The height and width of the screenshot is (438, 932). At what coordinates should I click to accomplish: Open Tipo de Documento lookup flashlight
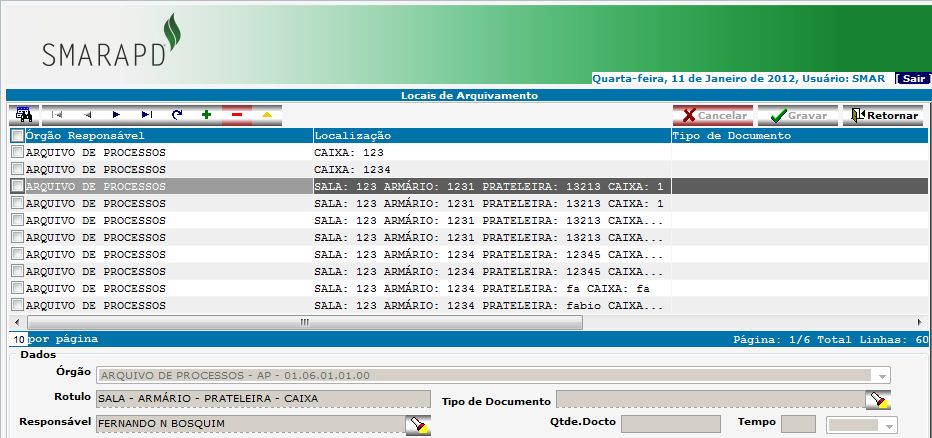click(x=877, y=400)
